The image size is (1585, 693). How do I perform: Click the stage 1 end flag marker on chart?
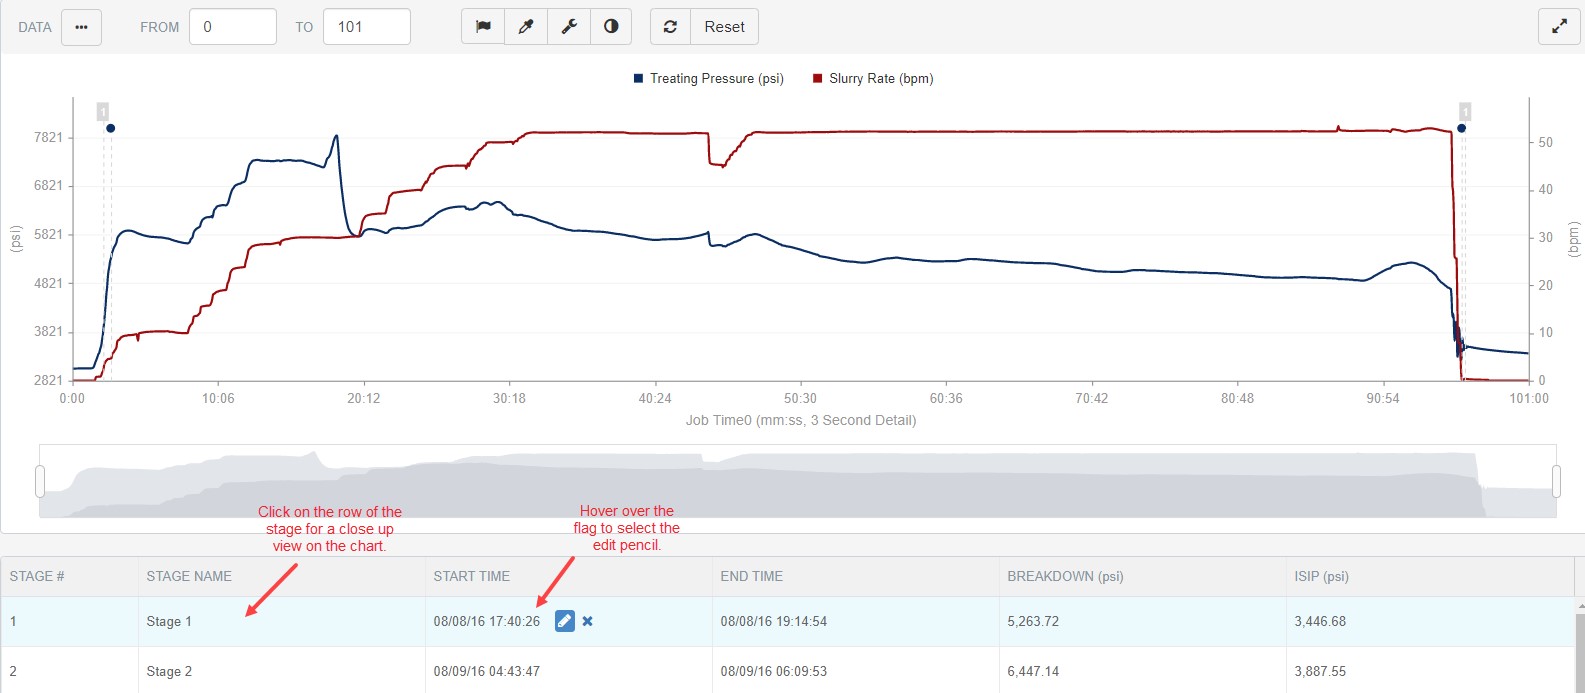(1465, 112)
